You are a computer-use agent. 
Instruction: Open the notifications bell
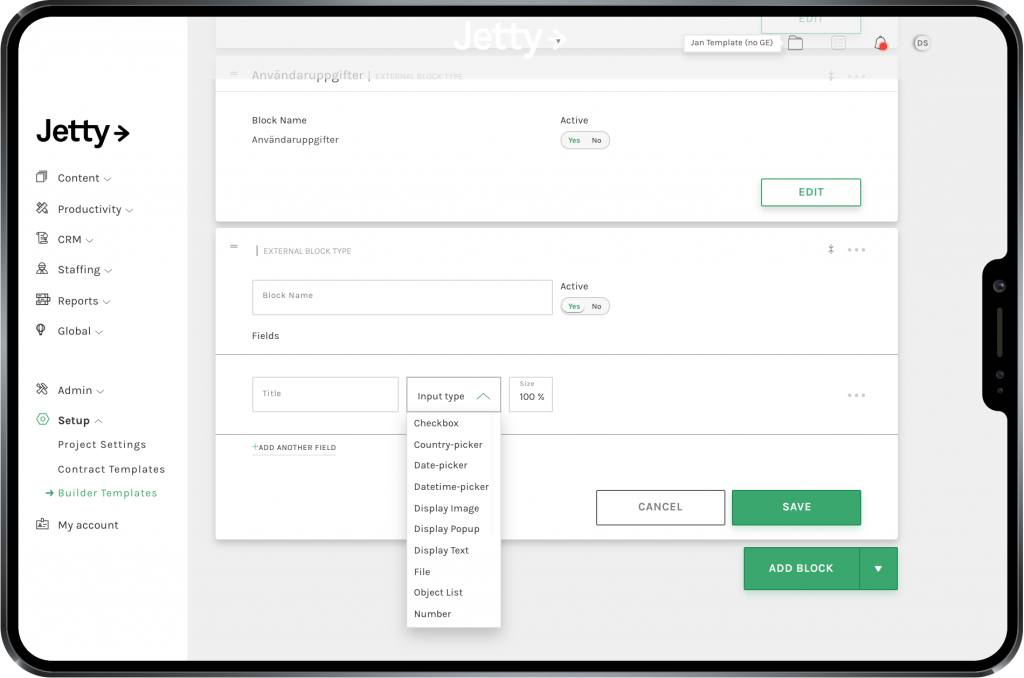(878, 42)
